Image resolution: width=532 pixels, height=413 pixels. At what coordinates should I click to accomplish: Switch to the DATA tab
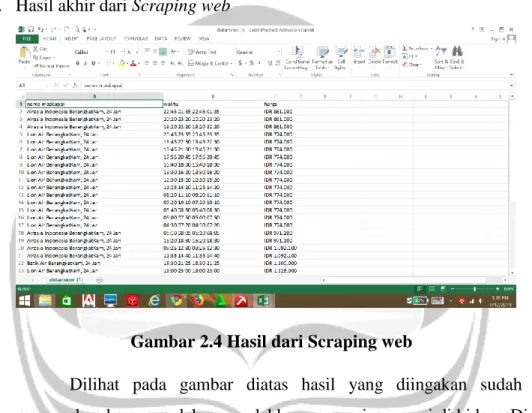pyautogui.click(x=161, y=39)
